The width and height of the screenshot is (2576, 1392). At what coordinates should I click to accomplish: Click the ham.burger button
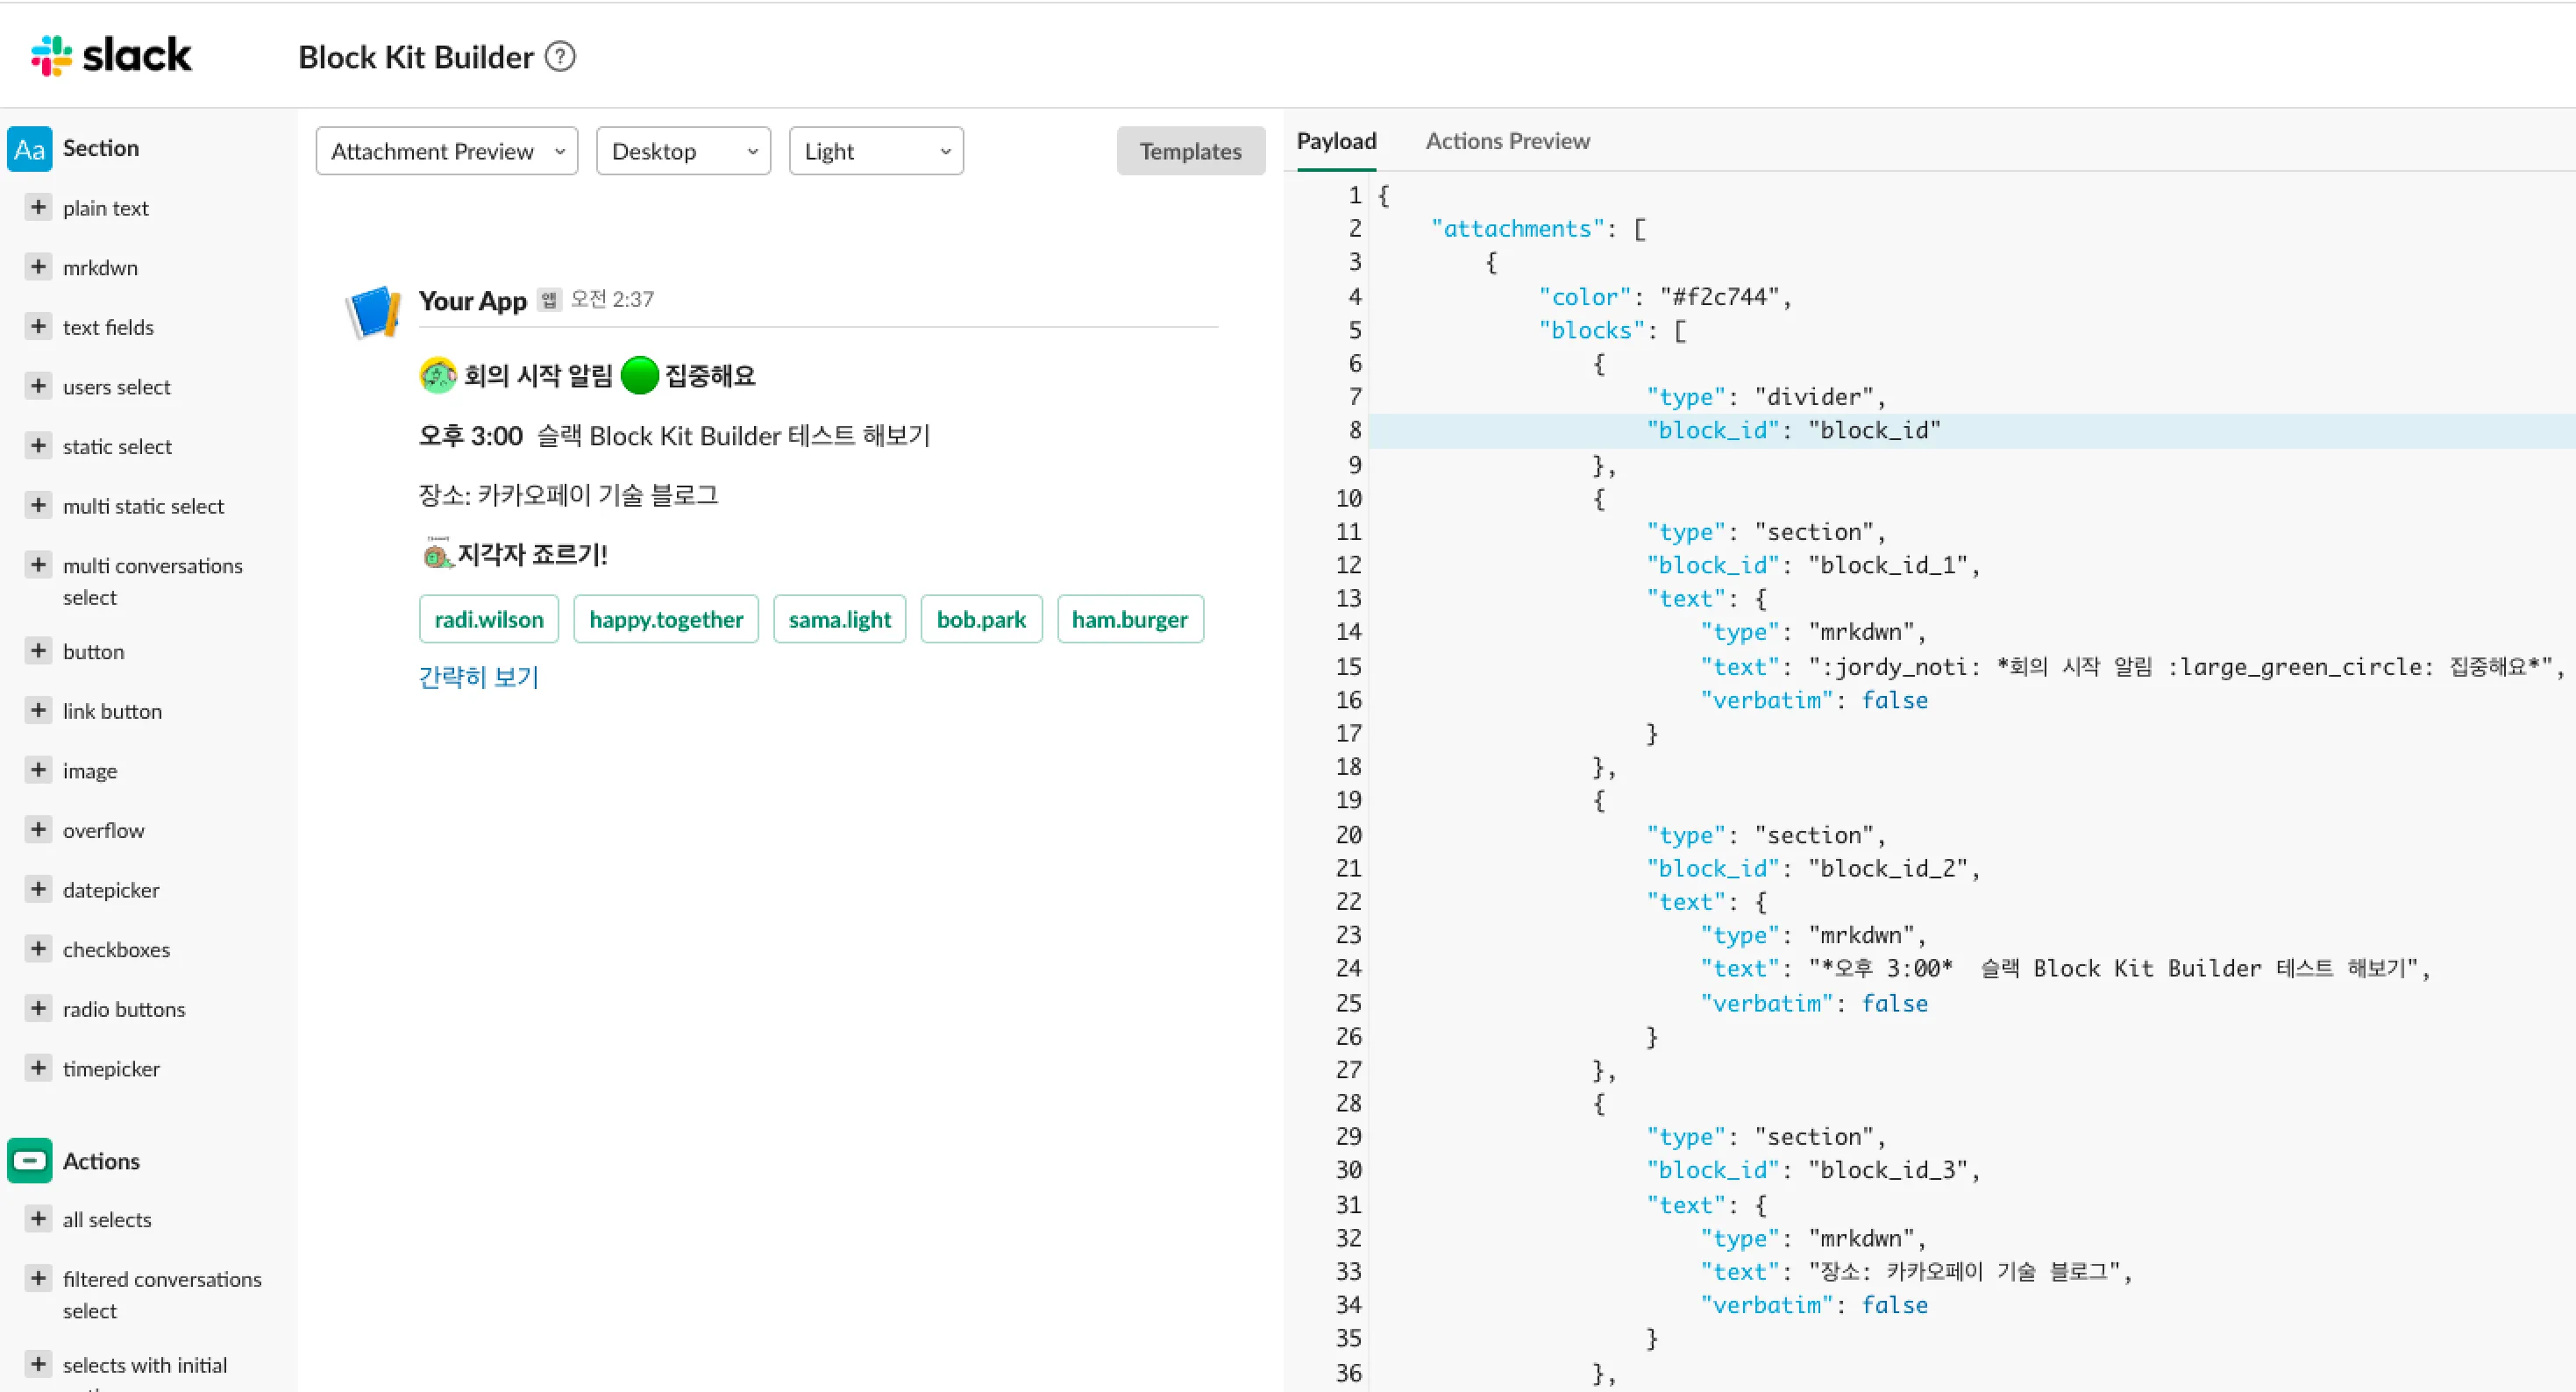click(1130, 619)
